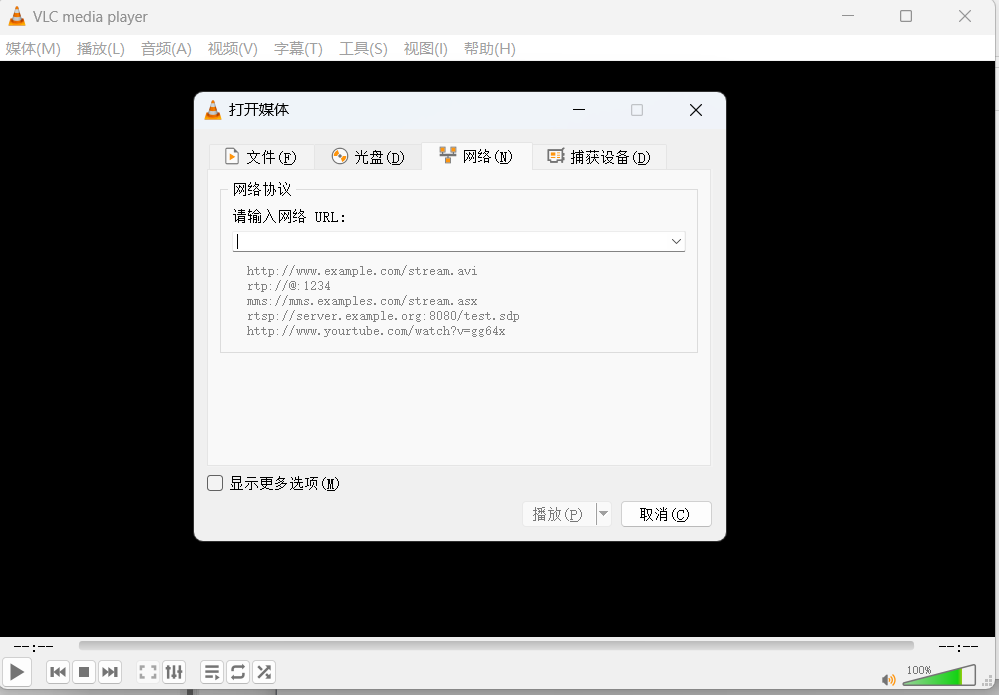999x695 pixels.
Task: Open the 视图(I) menu
Action: click(426, 49)
